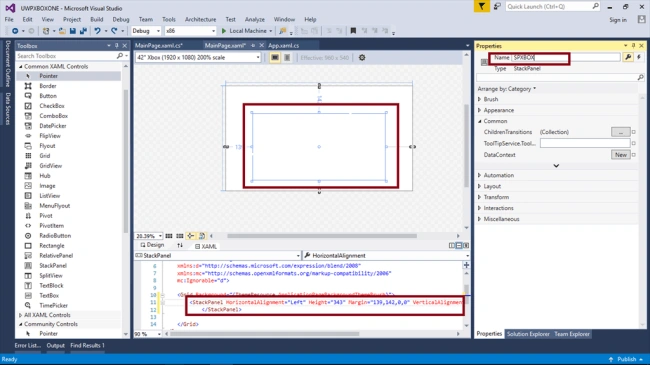Collapse the split pane view
Viewport: 650px width, 365px height.
coord(466,246)
